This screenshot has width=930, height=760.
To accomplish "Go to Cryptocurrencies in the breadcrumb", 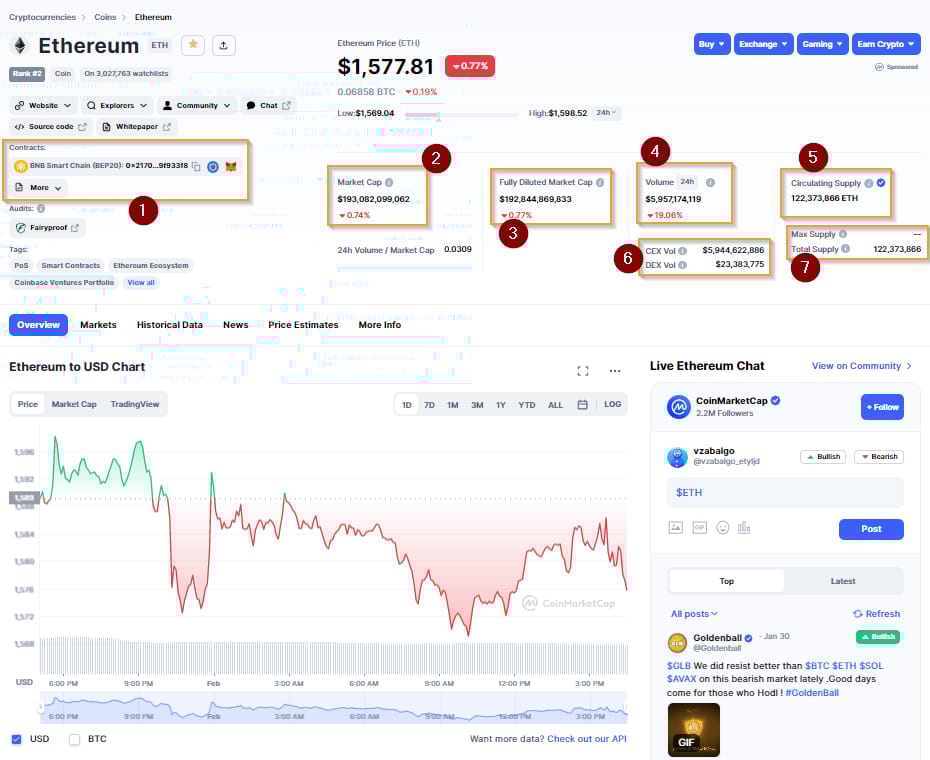I will [x=43, y=17].
